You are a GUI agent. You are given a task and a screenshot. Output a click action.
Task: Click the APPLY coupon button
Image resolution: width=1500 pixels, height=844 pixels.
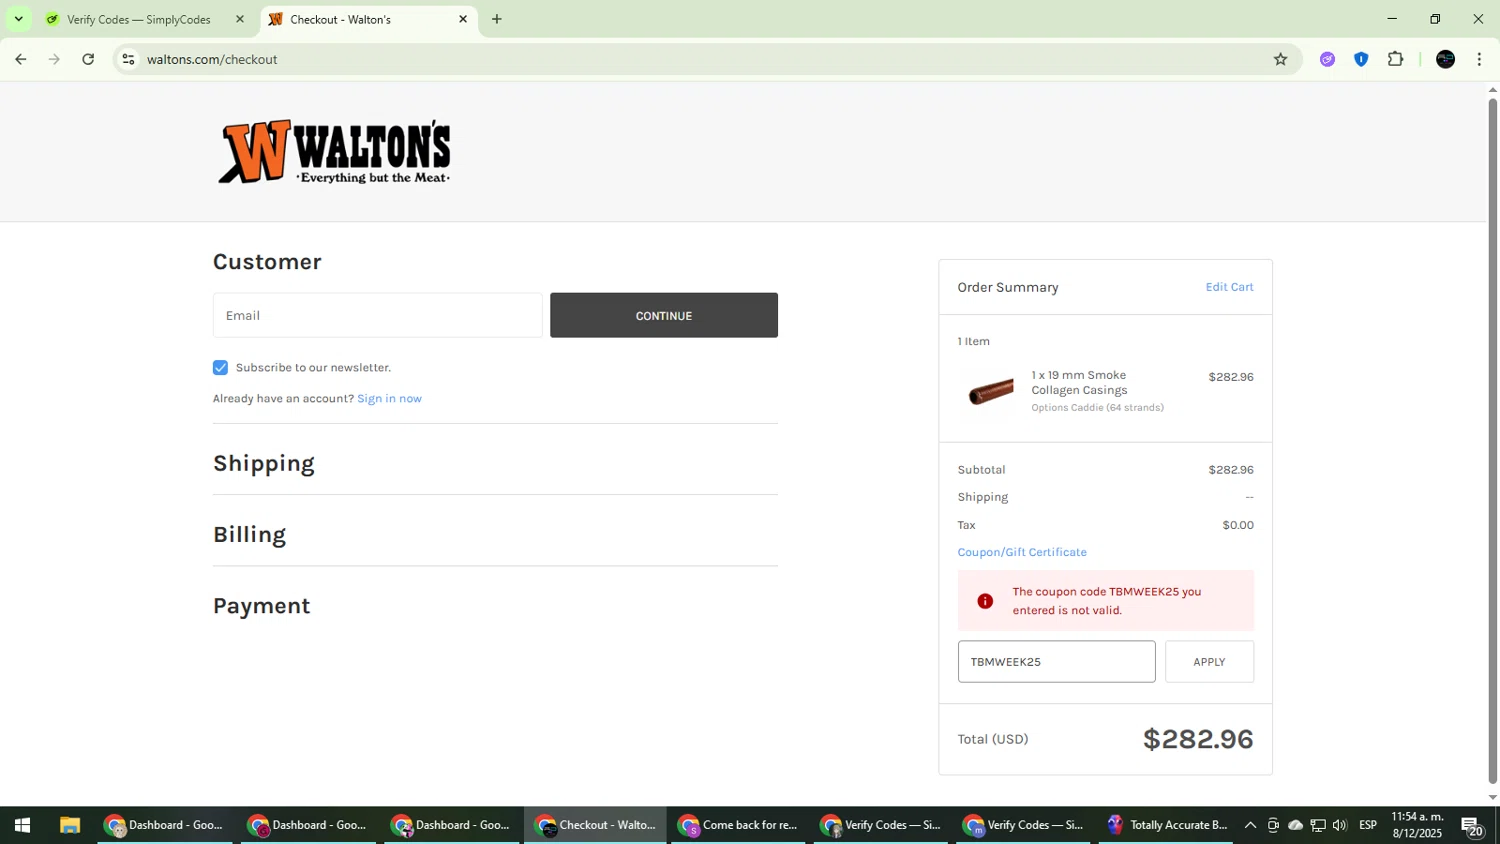[1209, 662]
